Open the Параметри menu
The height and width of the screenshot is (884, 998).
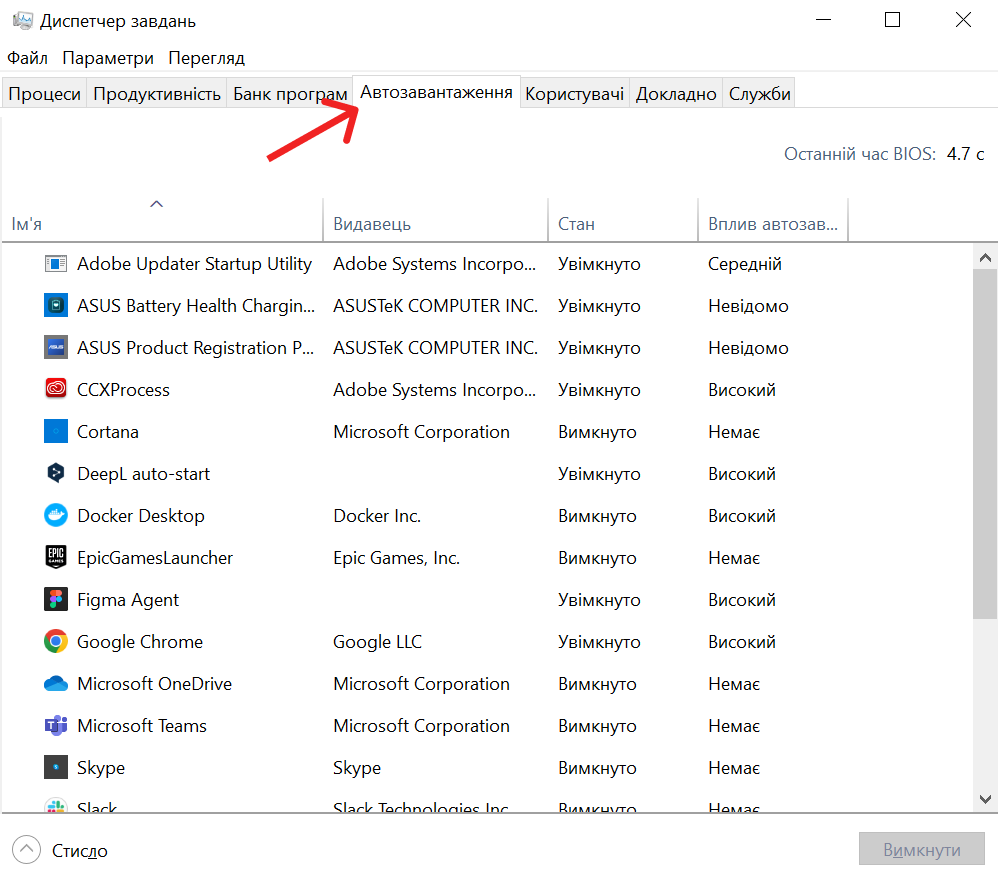108,58
